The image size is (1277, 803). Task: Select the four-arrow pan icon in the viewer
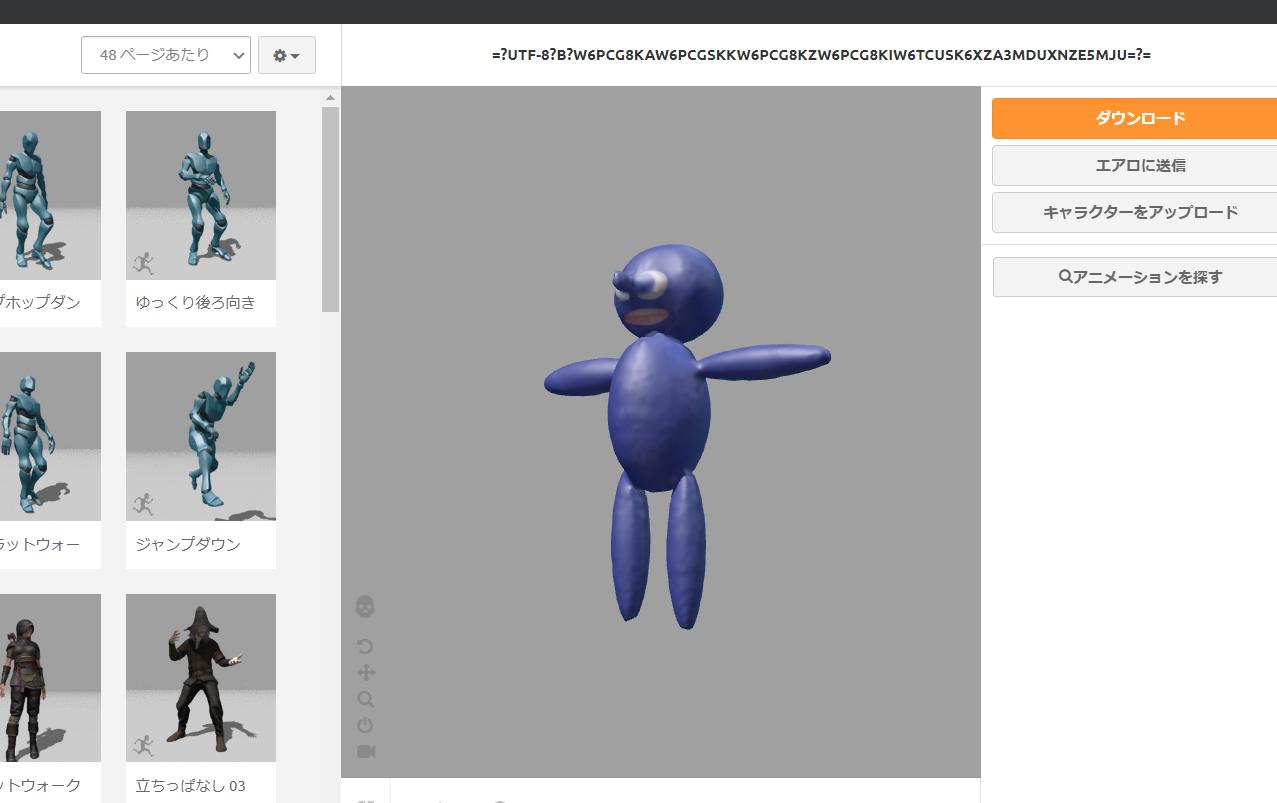(365, 673)
